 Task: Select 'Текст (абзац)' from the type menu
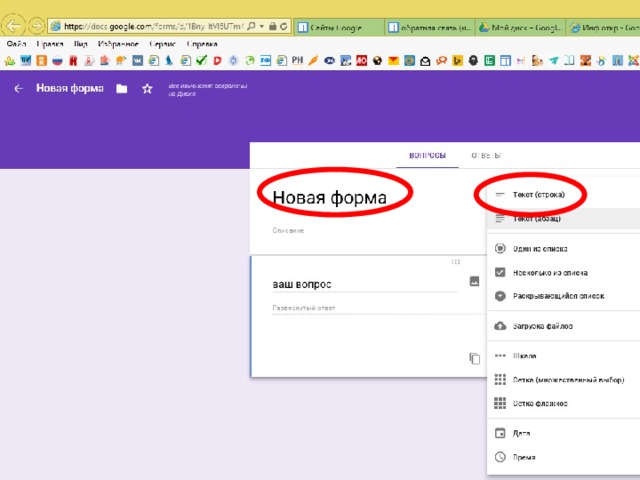[x=536, y=218]
